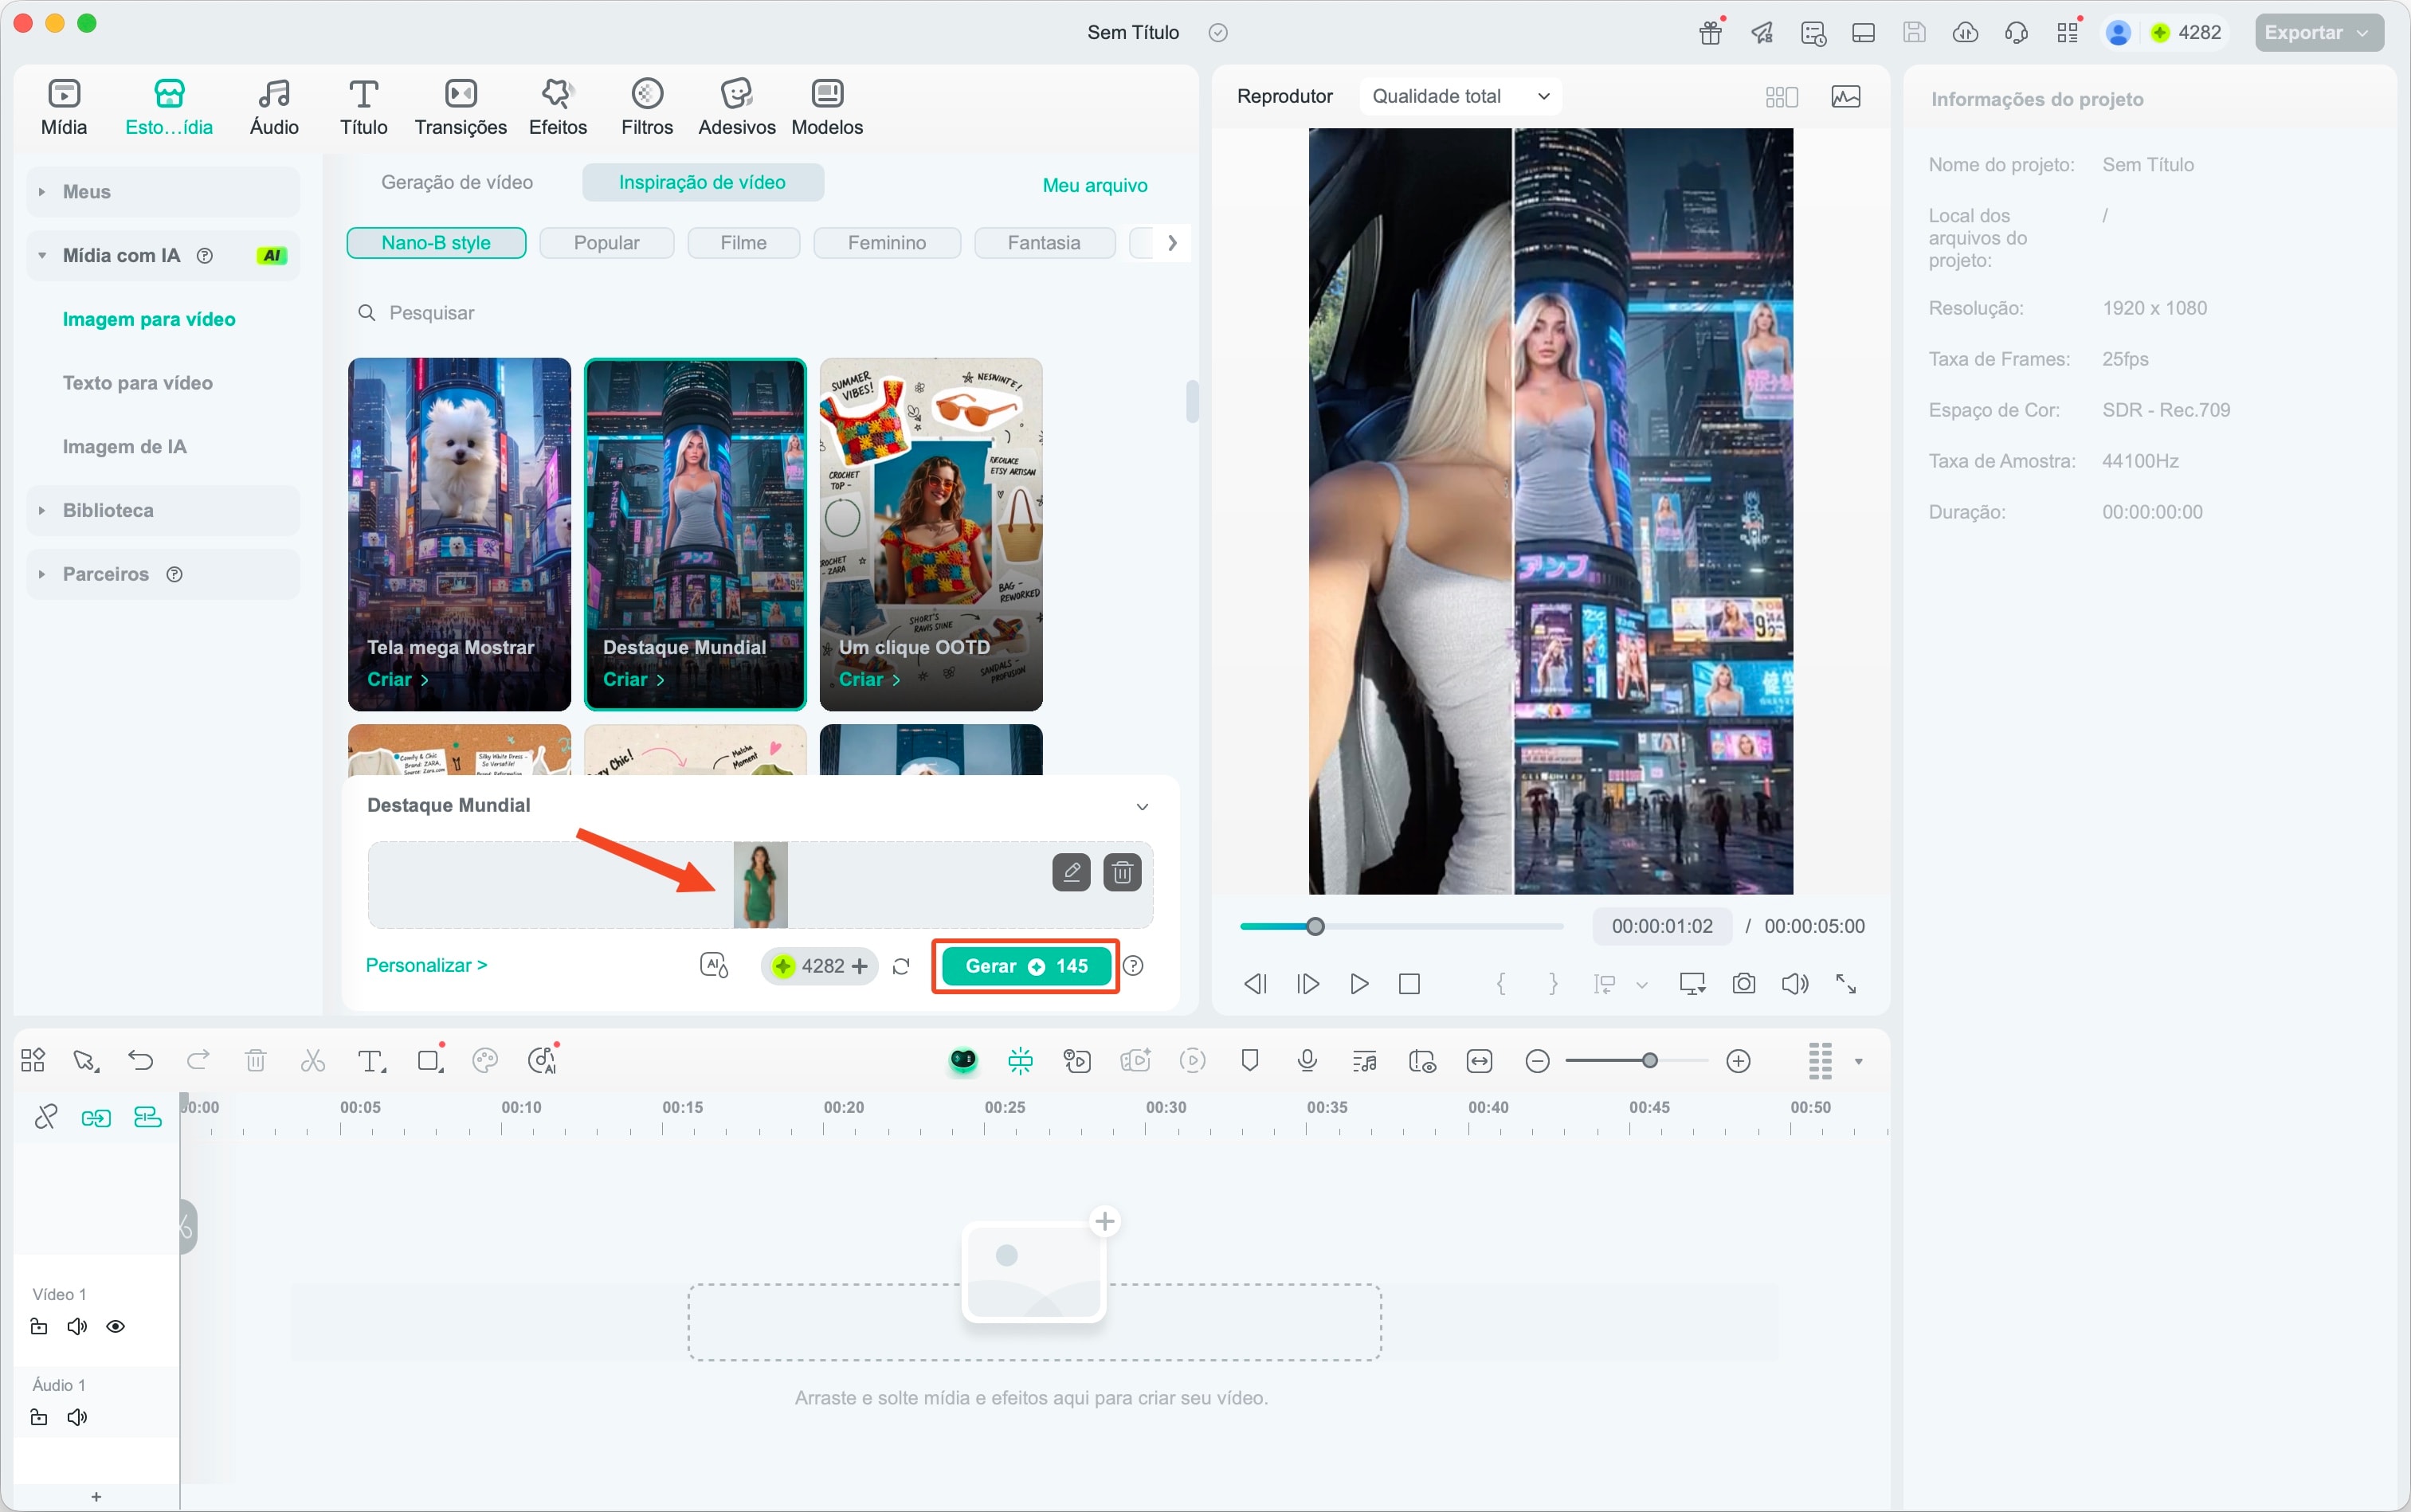This screenshot has width=2411, height=1512.
Task: Click the undo arrow in timeline toolbar
Action: coord(141,1061)
